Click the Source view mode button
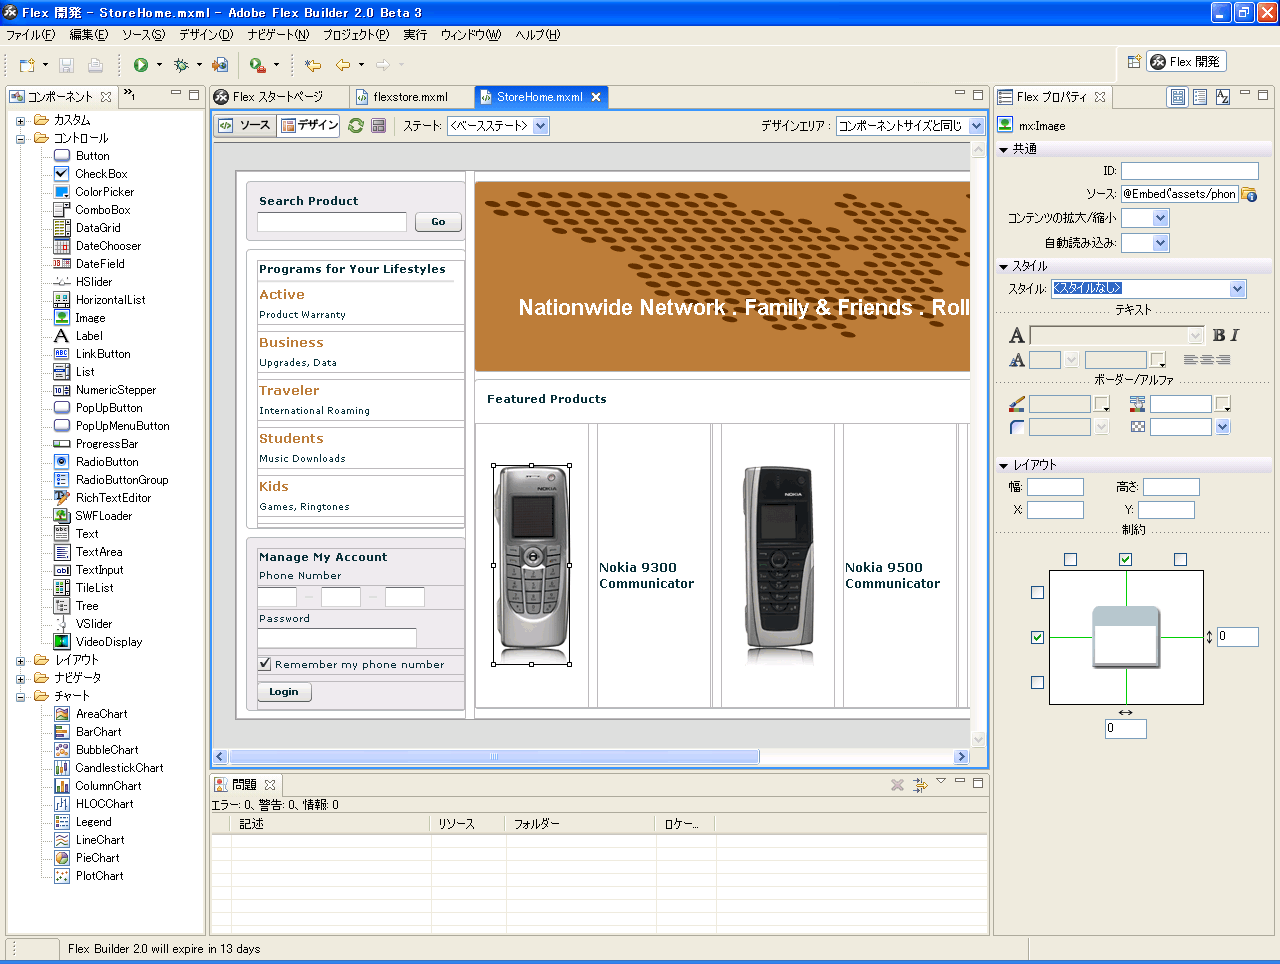The width and height of the screenshot is (1280, 964). click(x=245, y=125)
